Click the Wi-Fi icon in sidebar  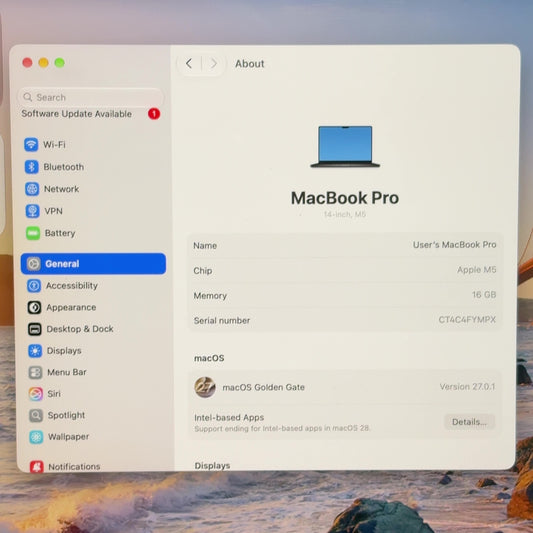point(31,144)
